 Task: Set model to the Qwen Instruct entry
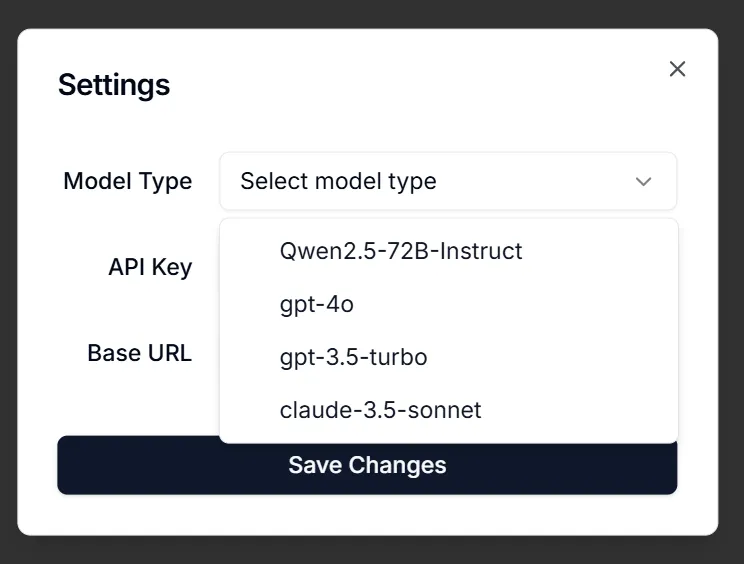[449, 251]
